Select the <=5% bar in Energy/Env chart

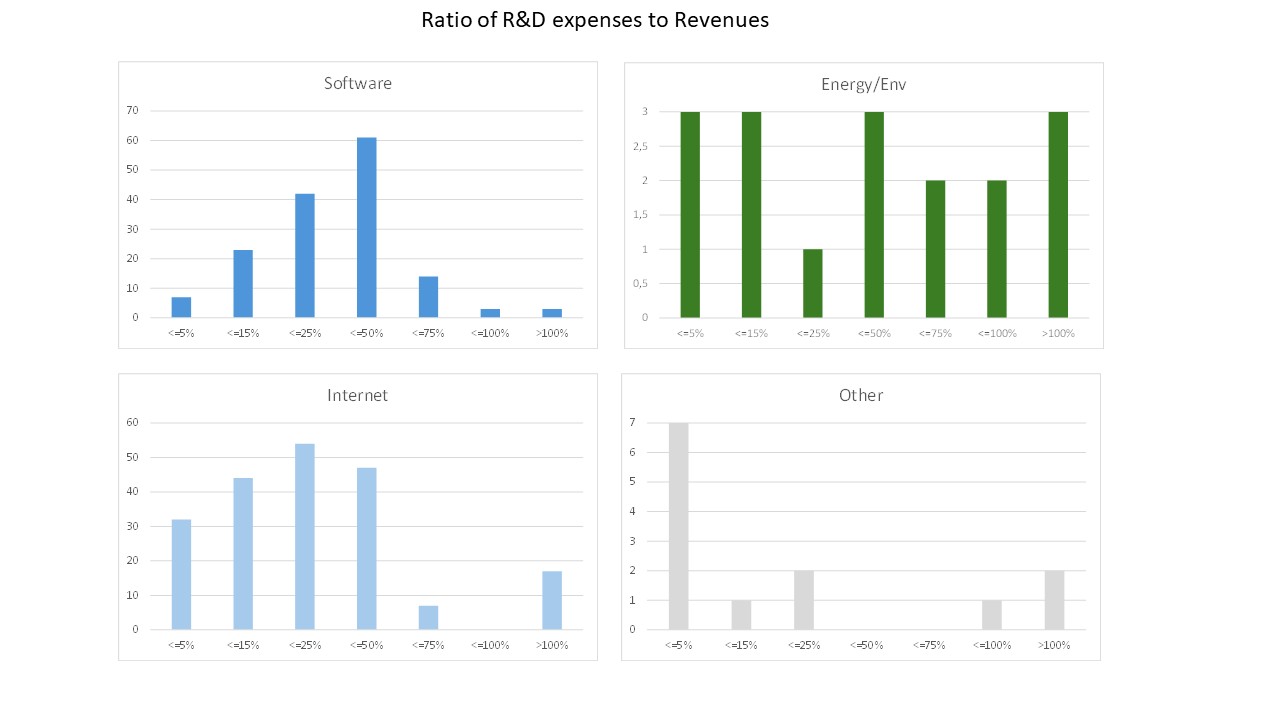690,215
